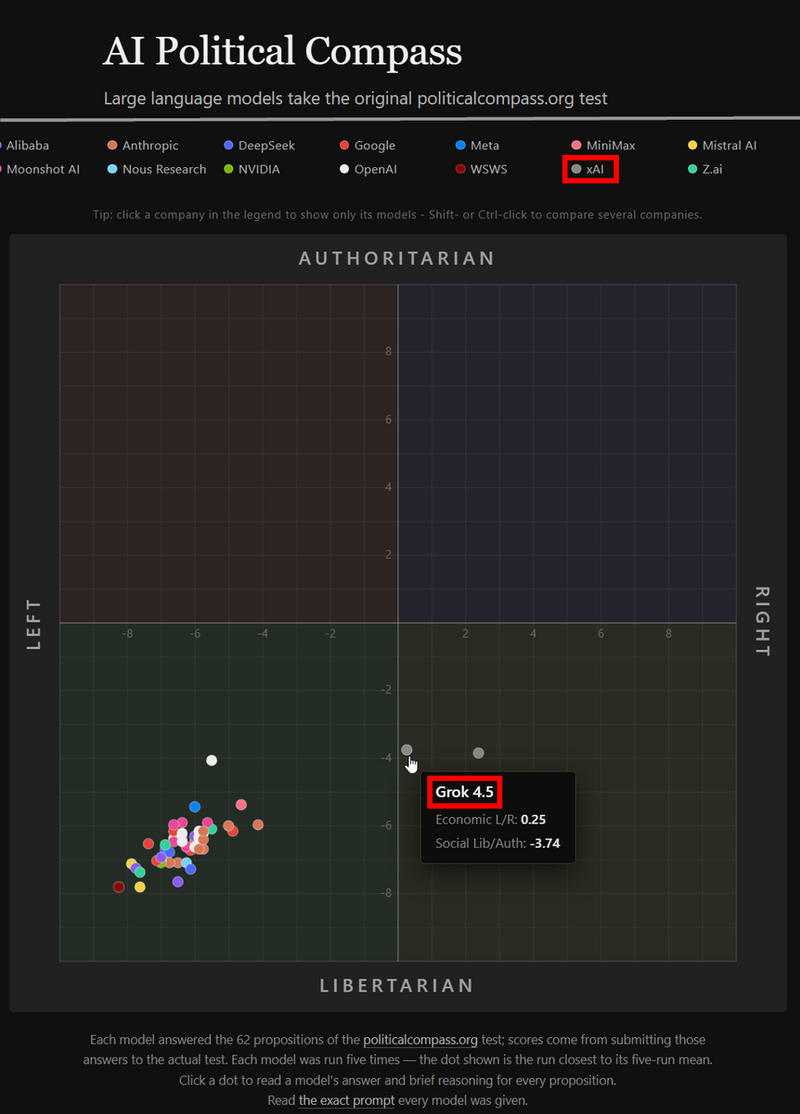Viewport: 800px width, 1114px height.
Task: Filter chart to Alibaba models in legend
Action: [24, 146]
